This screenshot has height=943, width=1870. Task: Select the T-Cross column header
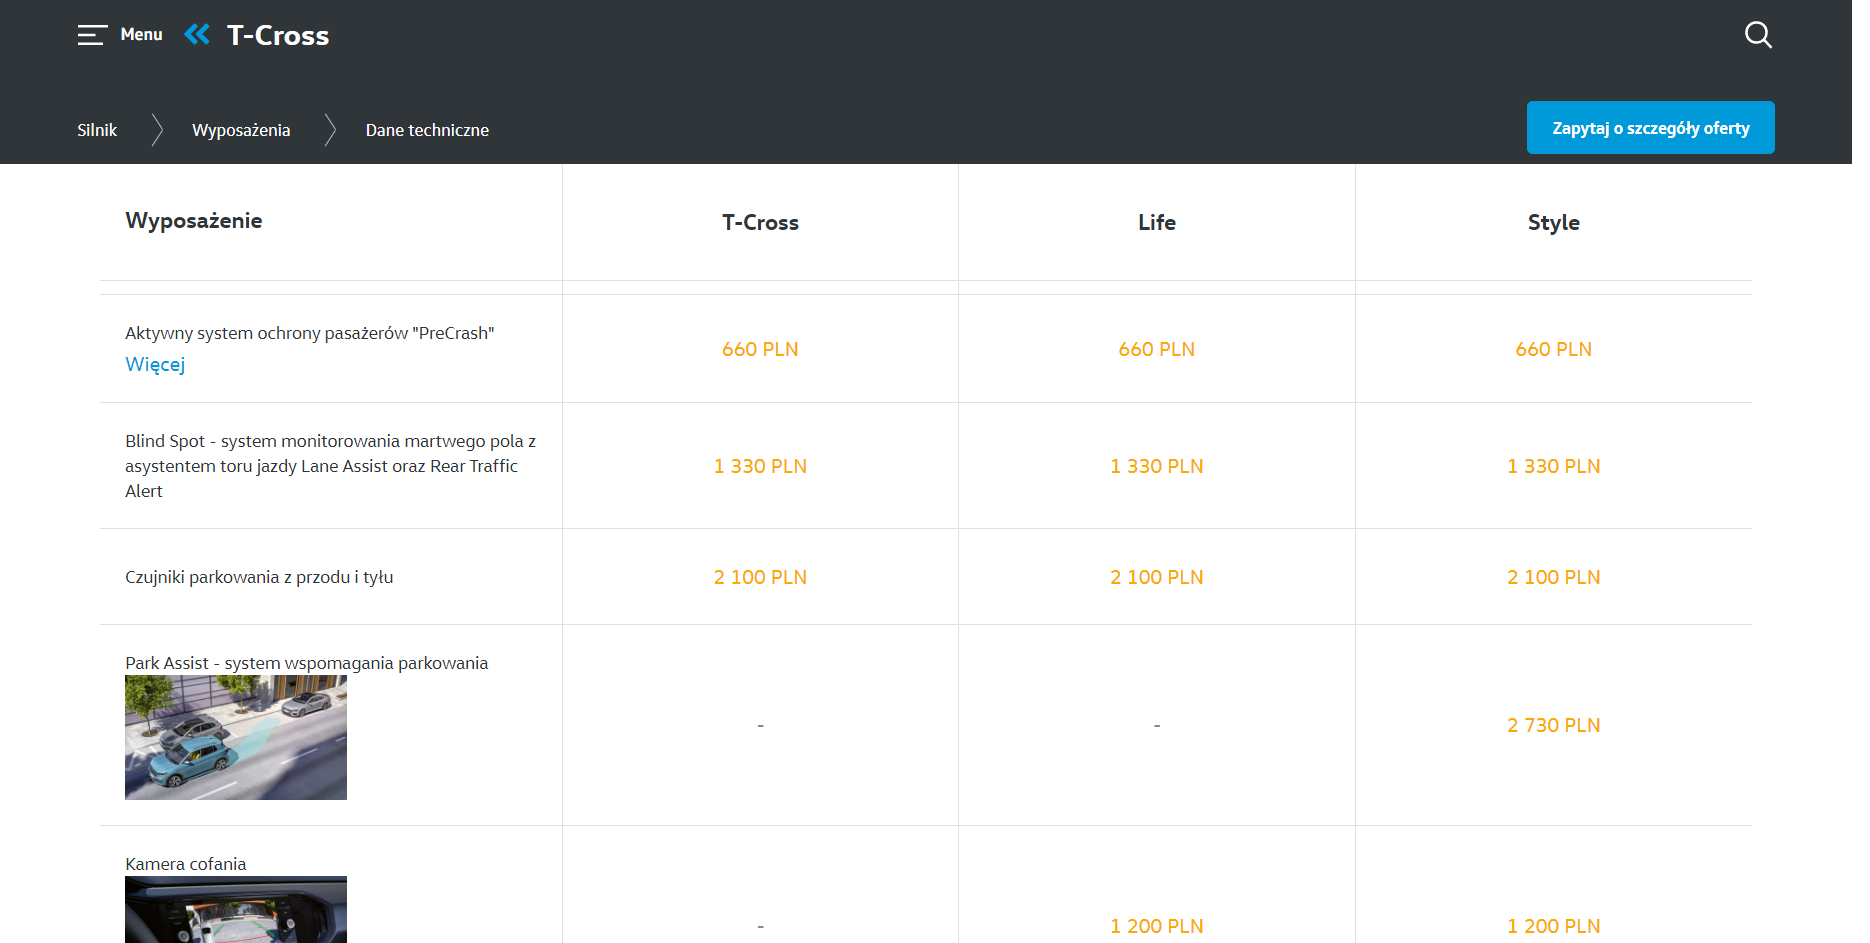760,223
